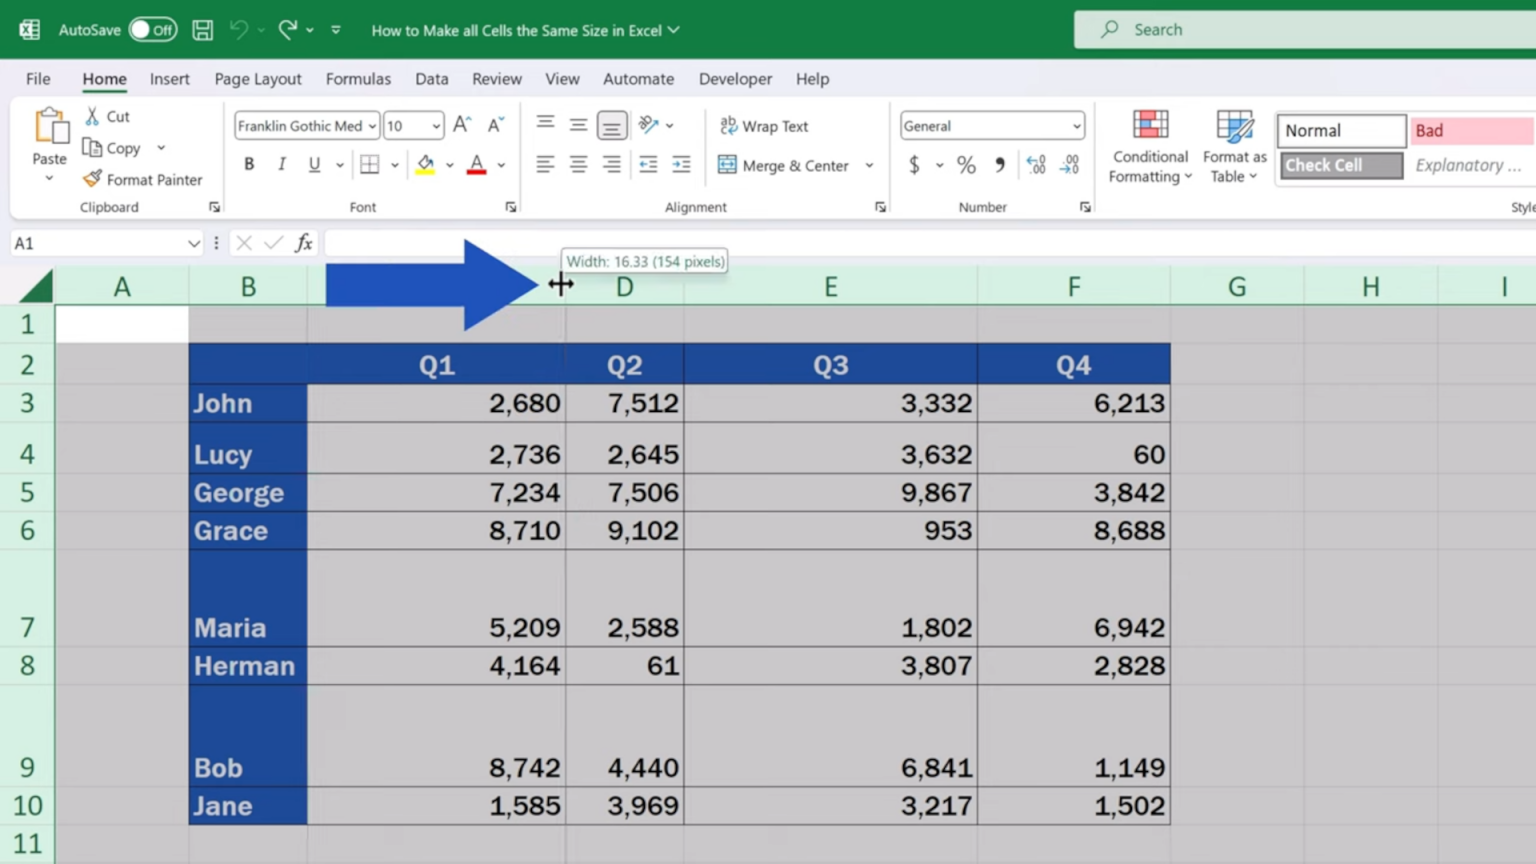Image resolution: width=1536 pixels, height=864 pixels.
Task: Enable Wrap Text for selection
Action: (x=764, y=125)
